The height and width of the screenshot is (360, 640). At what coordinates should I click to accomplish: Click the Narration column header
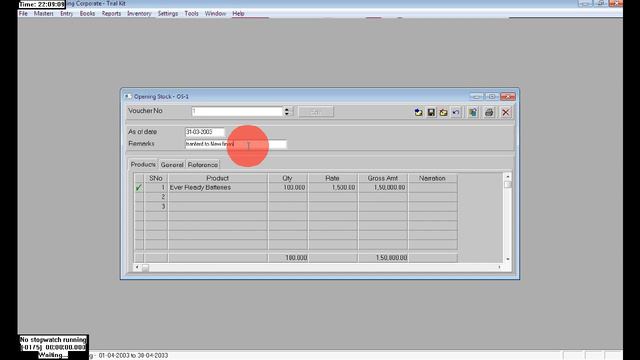433,178
